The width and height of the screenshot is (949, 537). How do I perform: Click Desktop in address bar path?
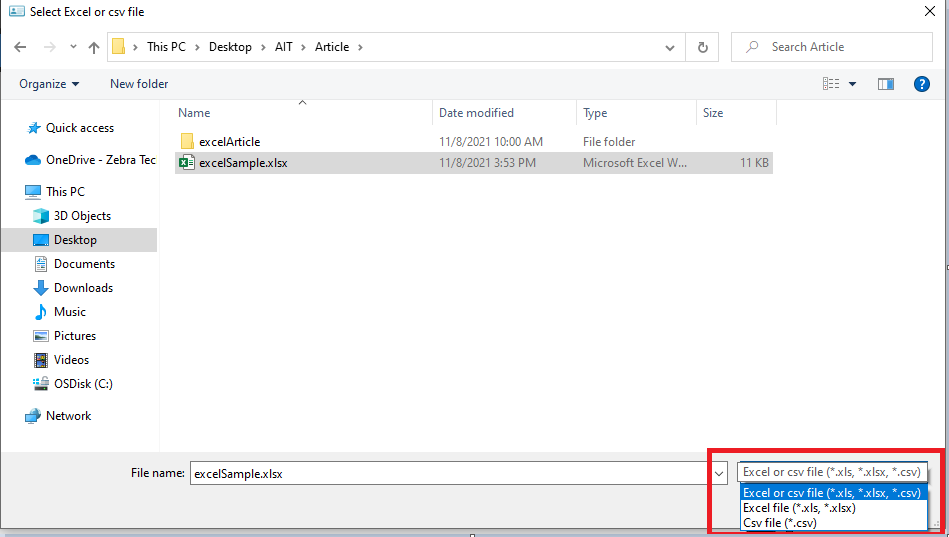coord(230,47)
